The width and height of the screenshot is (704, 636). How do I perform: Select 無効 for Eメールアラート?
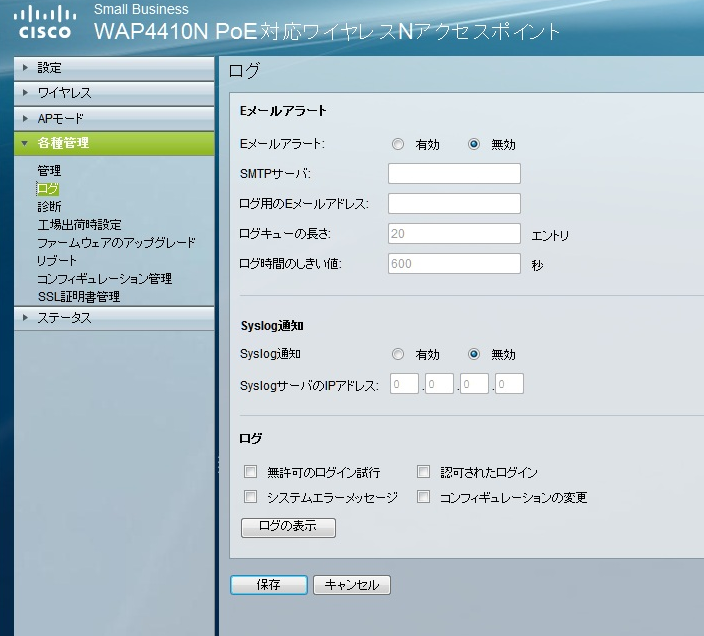pyautogui.click(x=474, y=144)
